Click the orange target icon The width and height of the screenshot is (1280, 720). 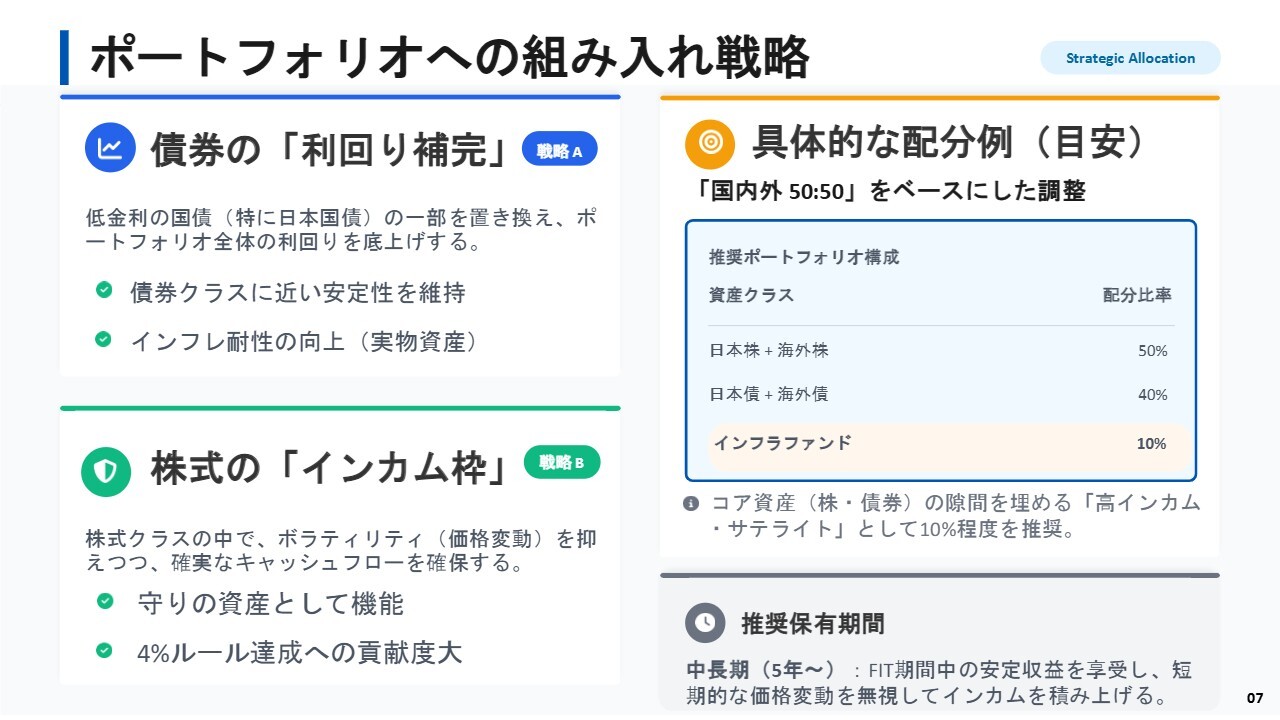click(710, 143)
